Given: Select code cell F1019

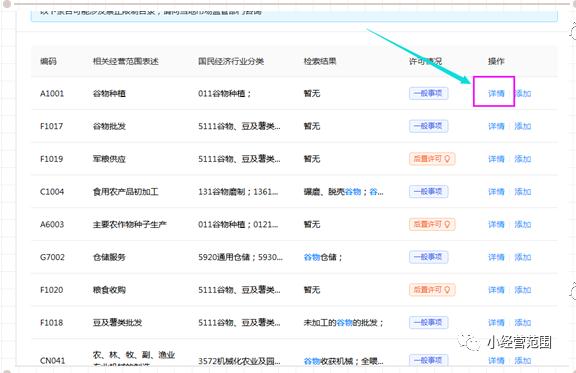Looking at the screenshot, I should 51,159.
